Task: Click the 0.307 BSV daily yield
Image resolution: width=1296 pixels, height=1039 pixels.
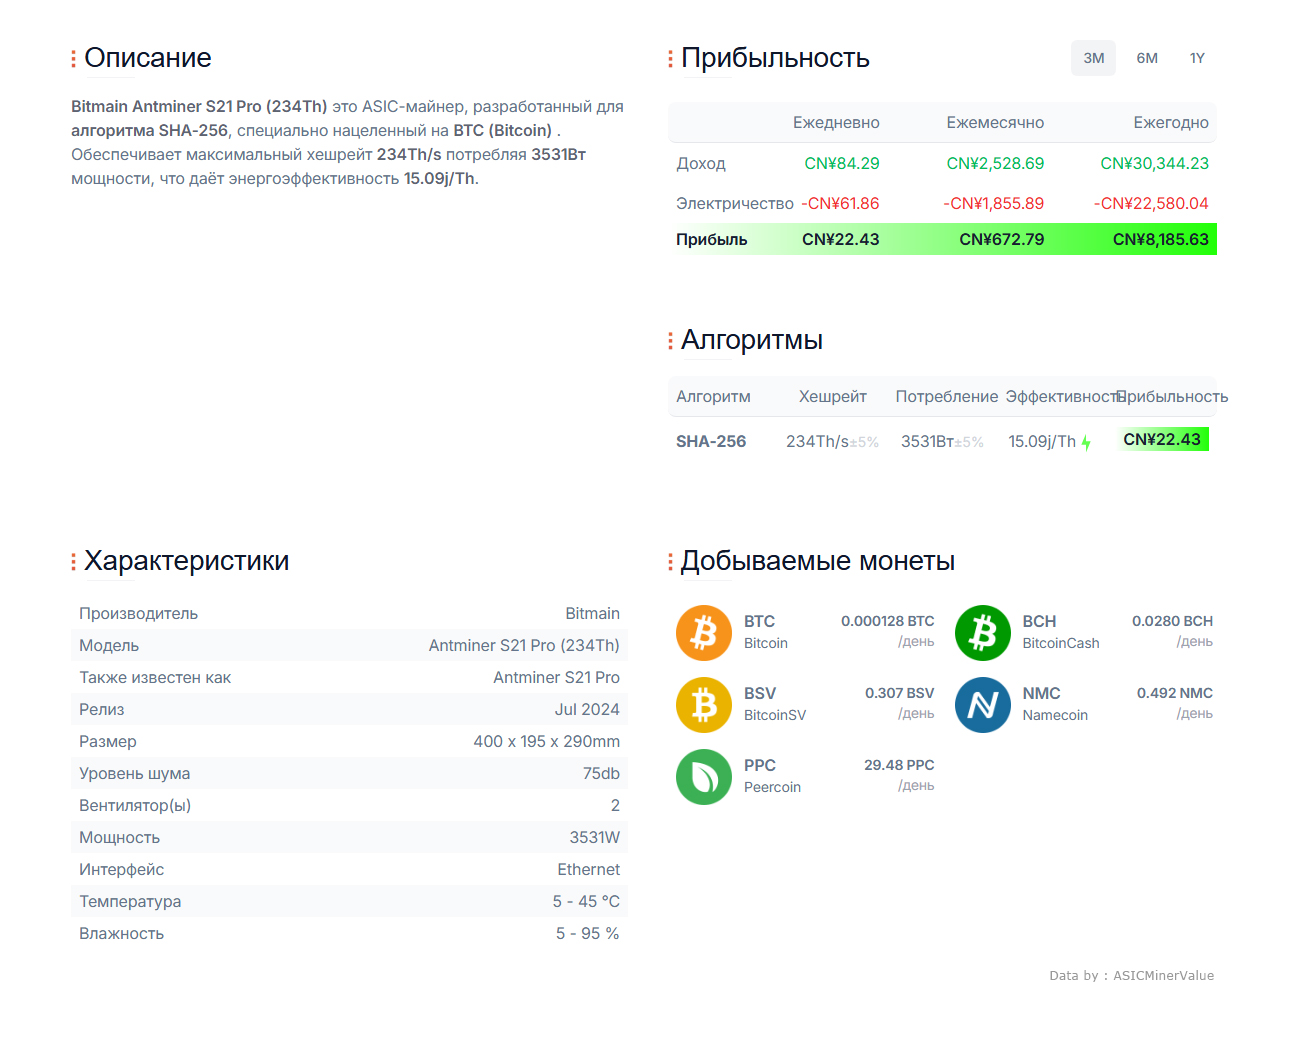Action: (x=899, y=693)
